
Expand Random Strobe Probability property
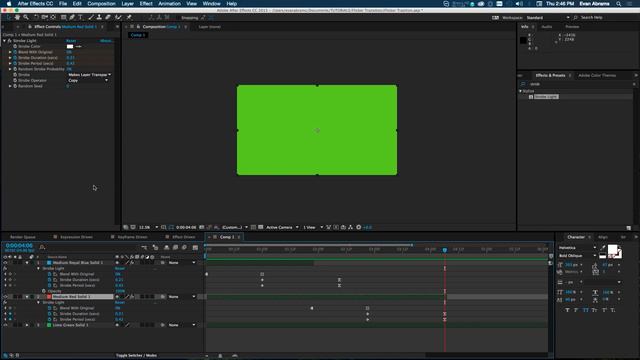pos(10,69)
